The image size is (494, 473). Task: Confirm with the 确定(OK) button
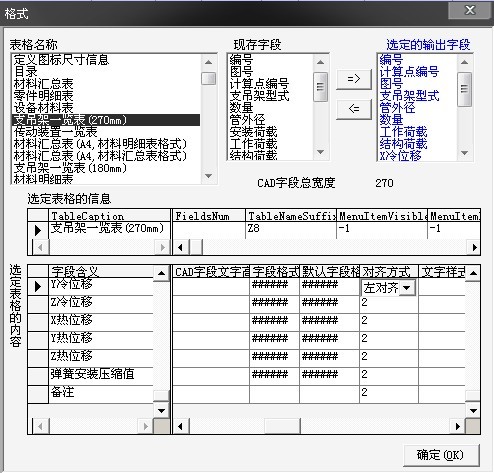pos(441,455)
